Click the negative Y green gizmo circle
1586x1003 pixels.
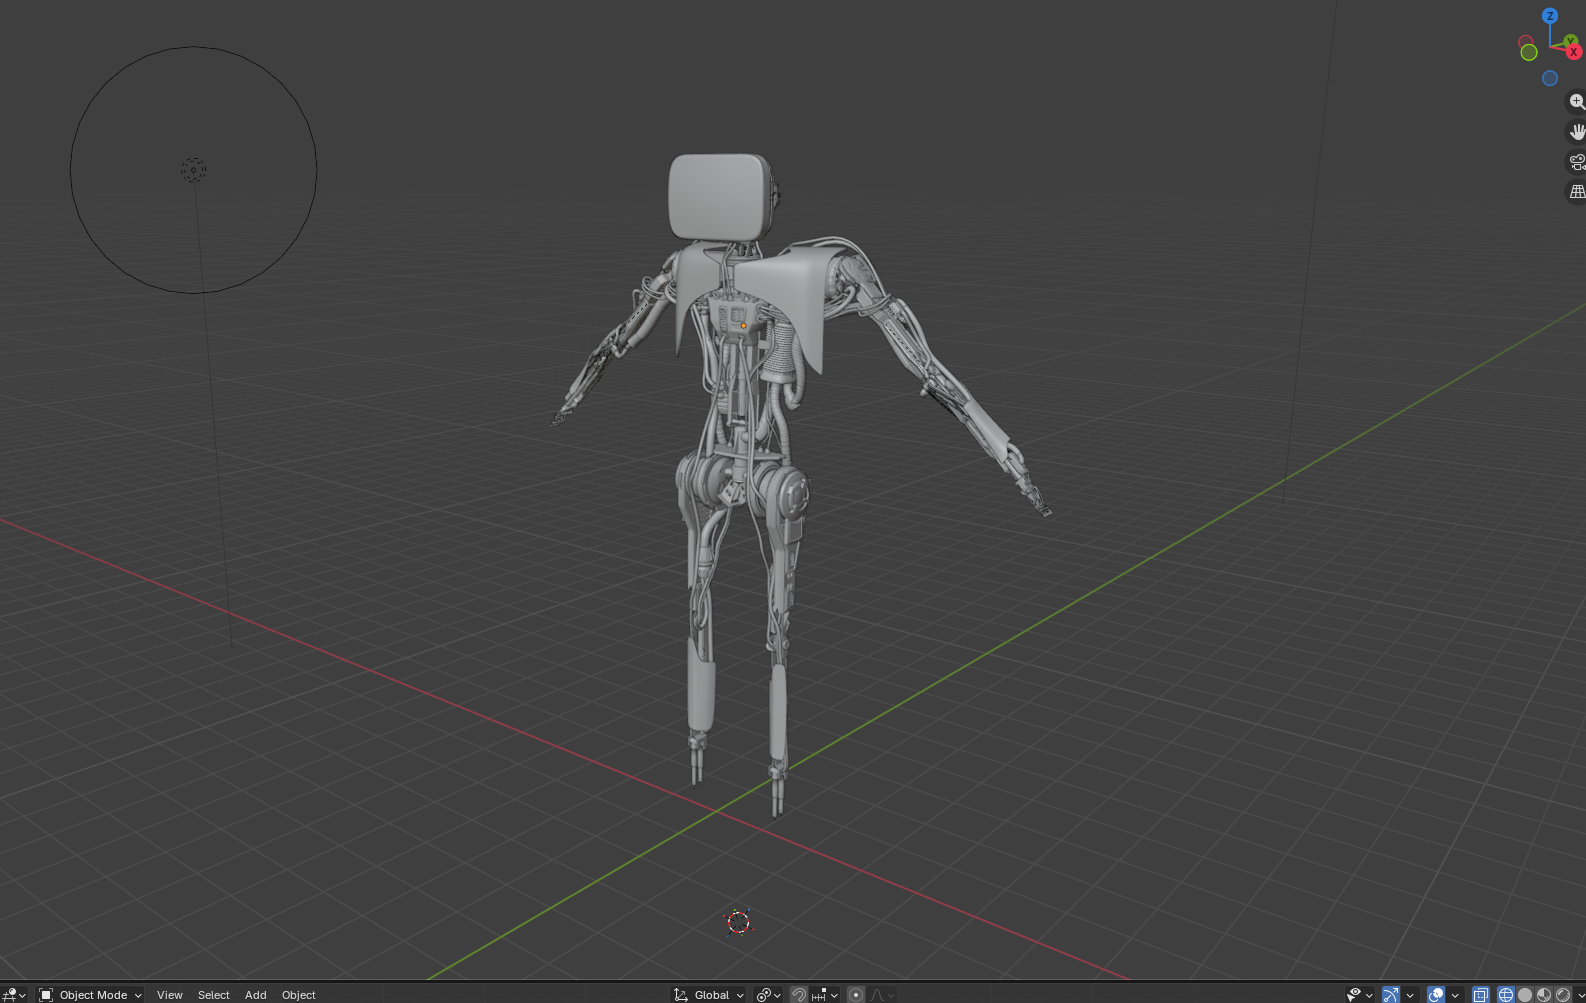(x=1529, y=52)
